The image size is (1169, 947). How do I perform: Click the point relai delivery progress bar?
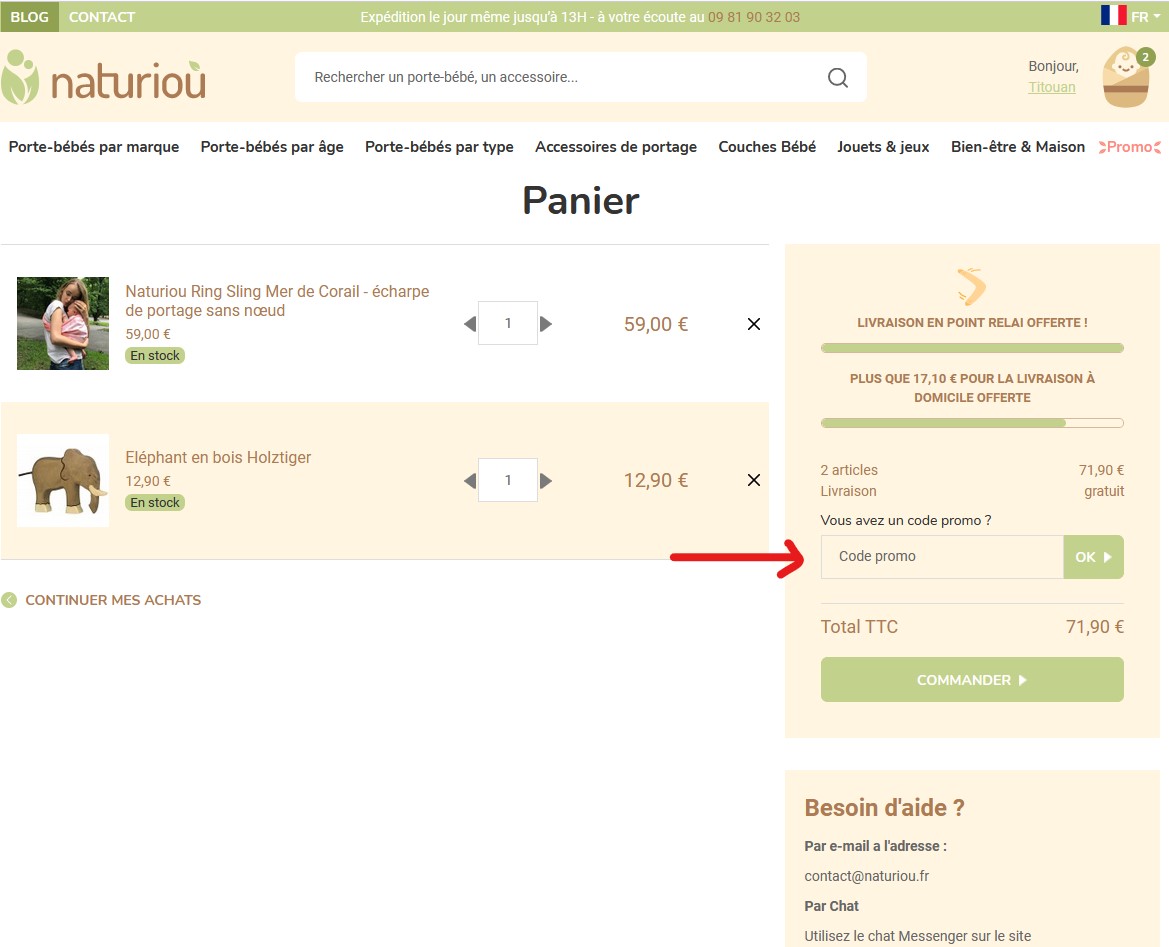(x=972, y=348)
